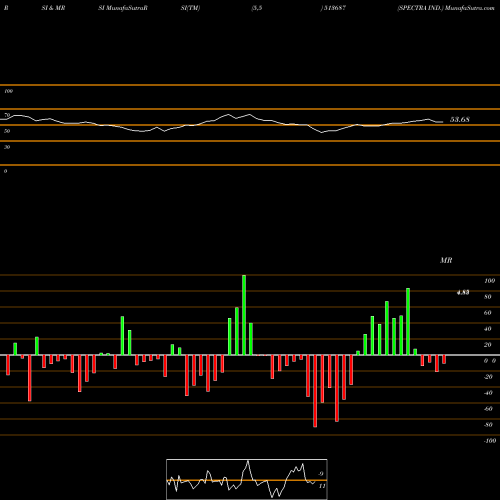Viewport: 500px width, 500px height.
Task: Click the RSI value 53.68 label
Action: 460,119
